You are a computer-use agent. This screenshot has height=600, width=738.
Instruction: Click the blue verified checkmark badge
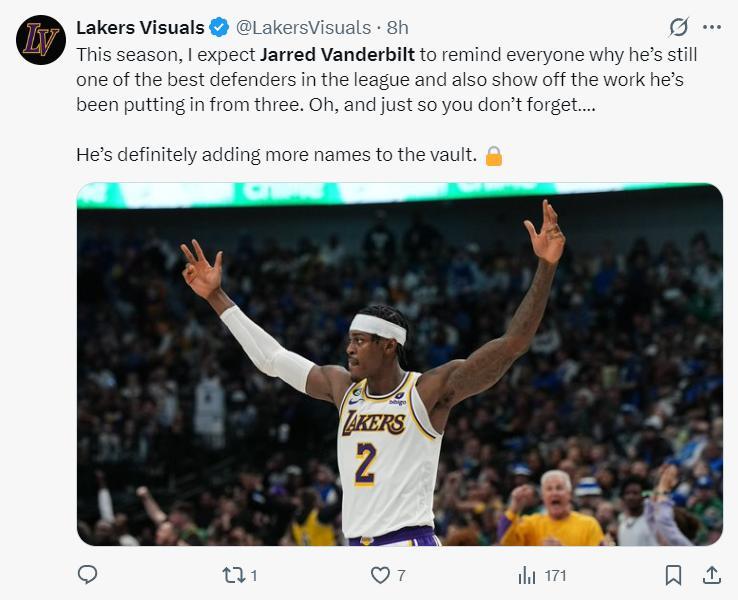pyautogui.click(x=219, y=27)
